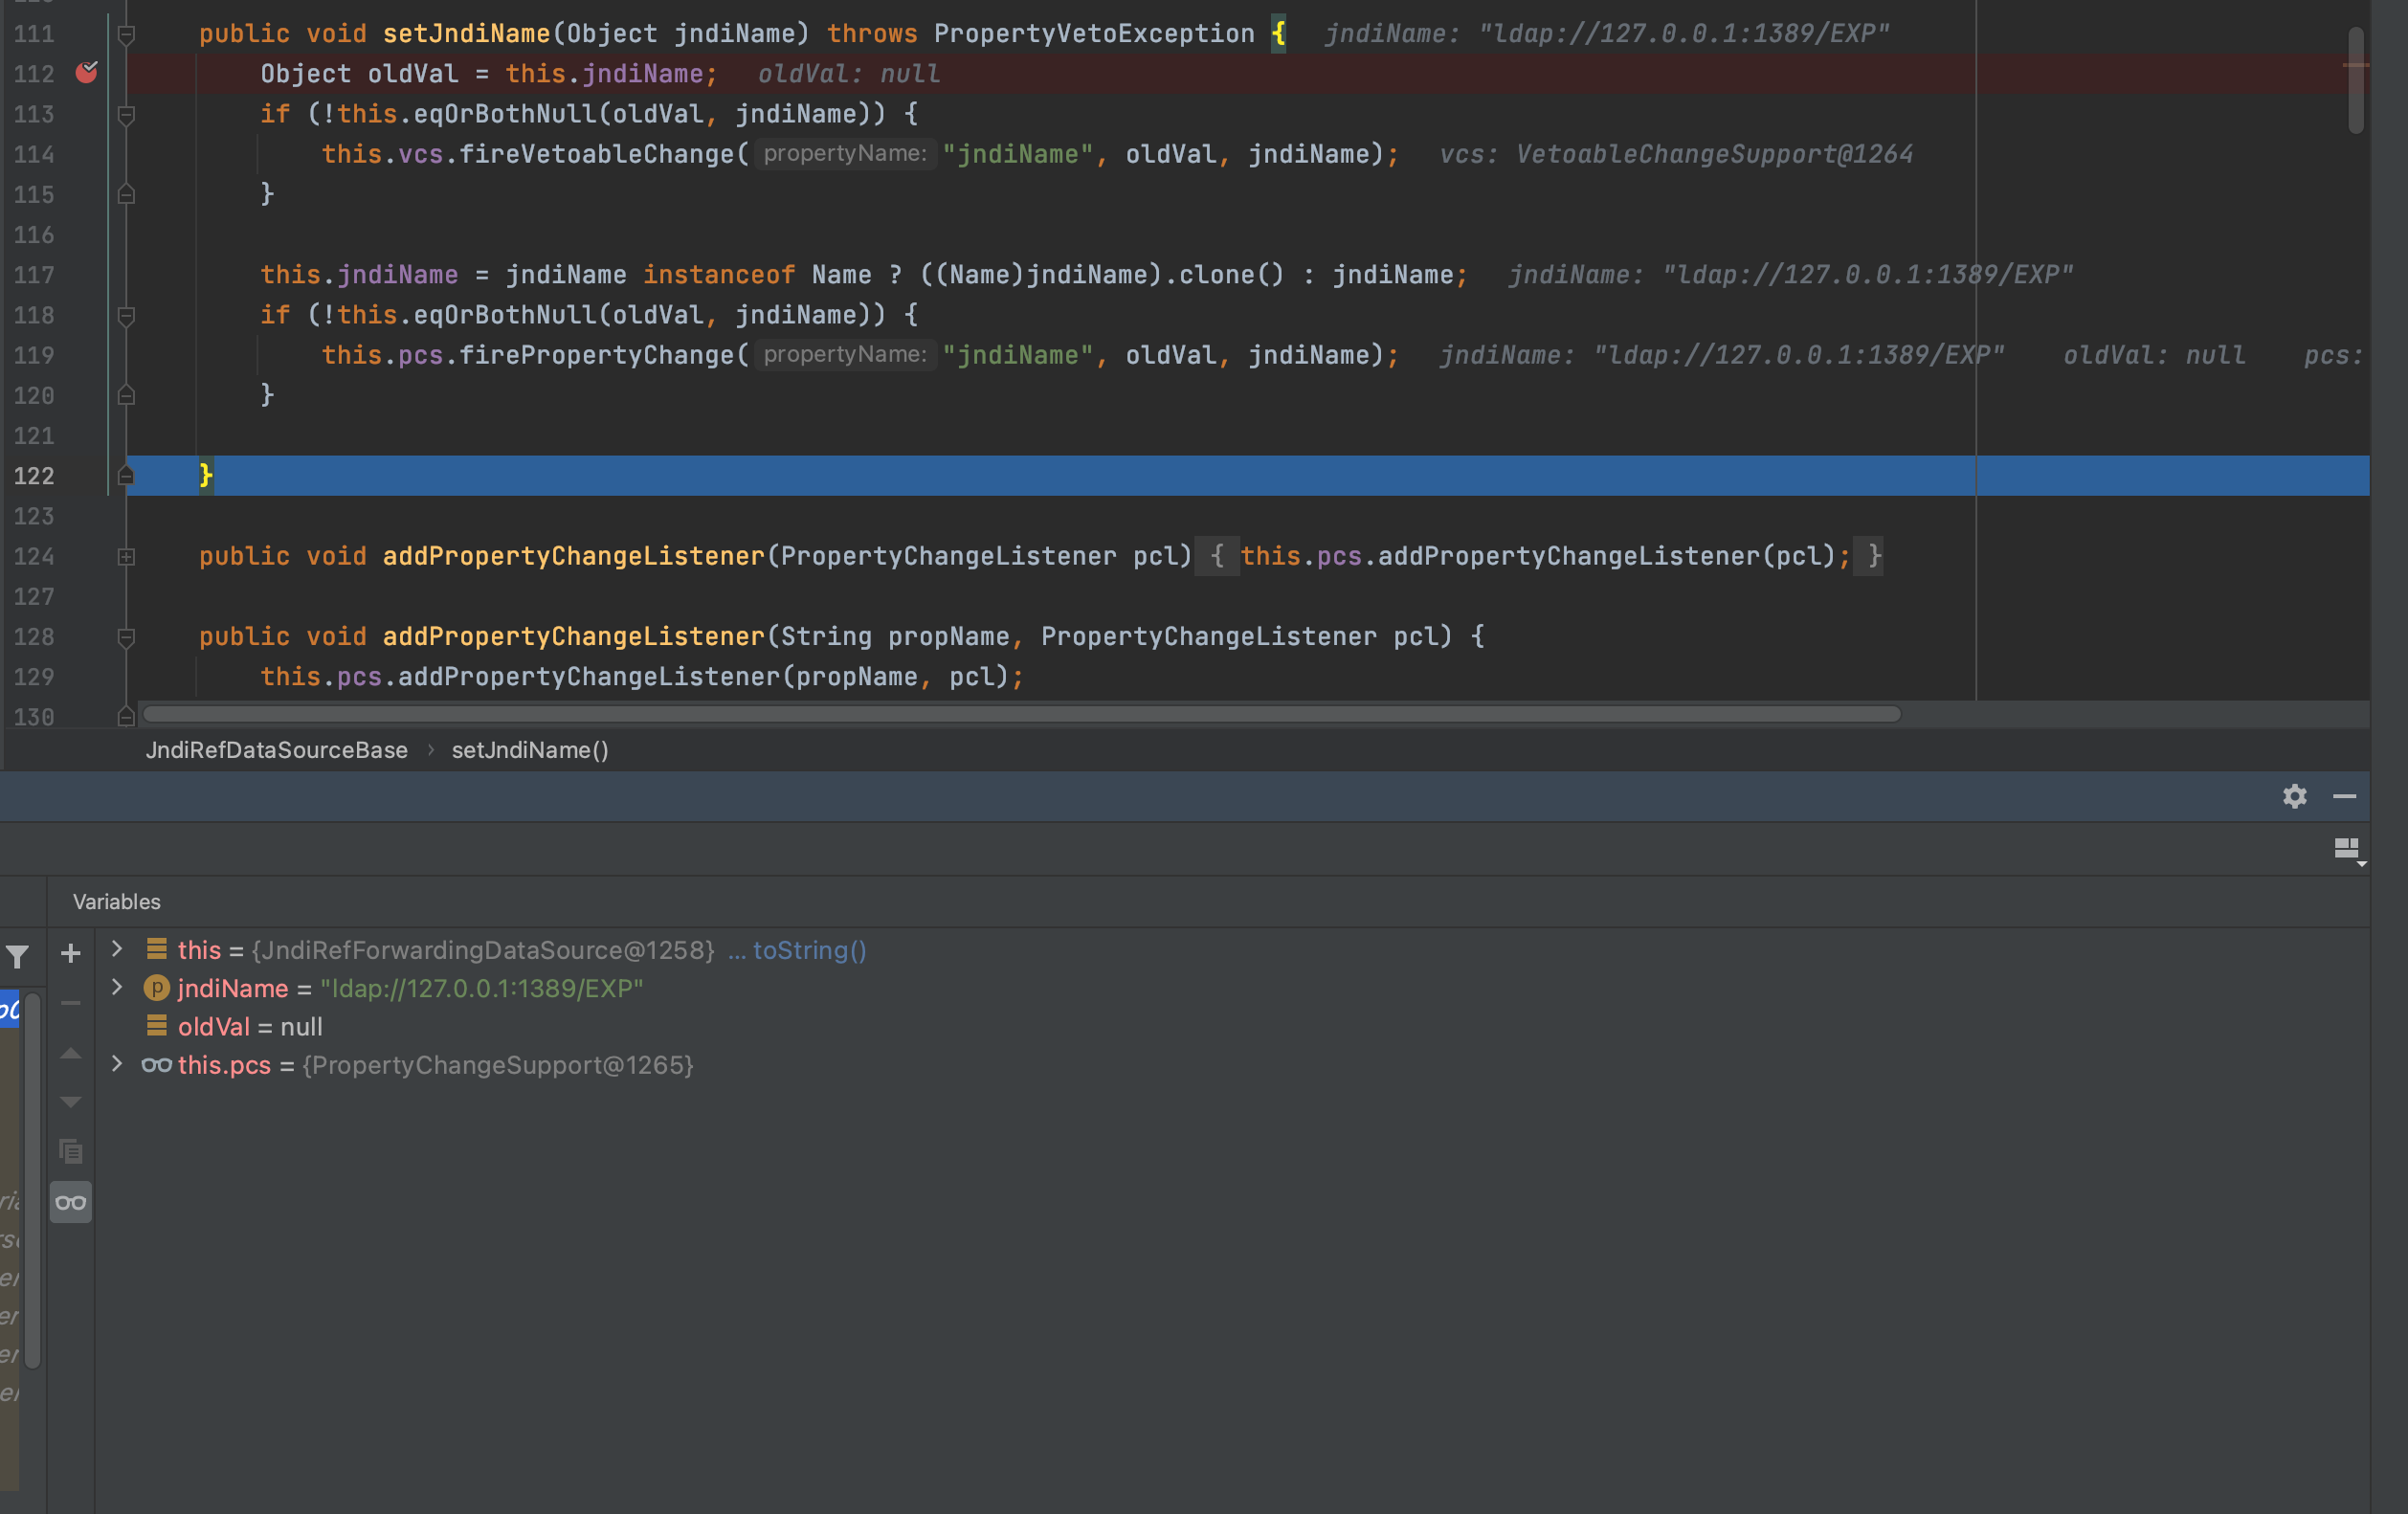Expand the this.pcs watch node
Image resolution: width=2408 pixels, height=1514 pixels.
coord(117,1064)
